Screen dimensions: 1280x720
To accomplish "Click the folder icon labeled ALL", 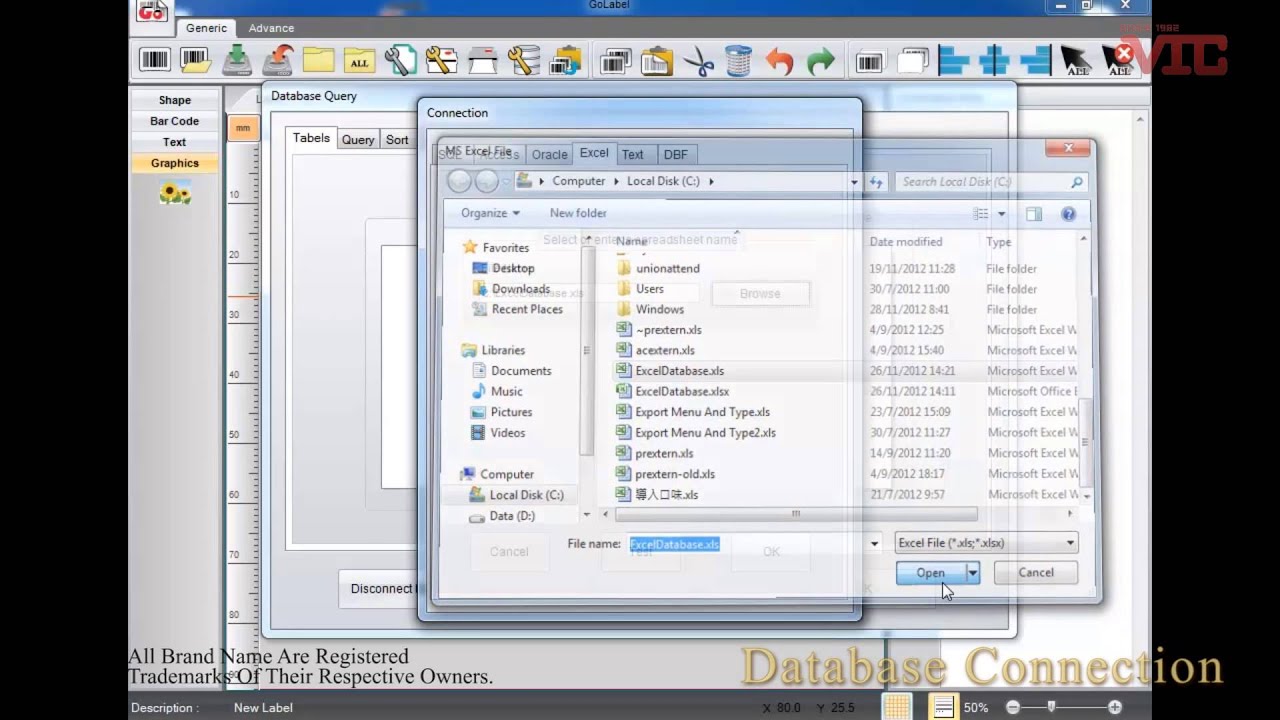I will pos(359,61).
